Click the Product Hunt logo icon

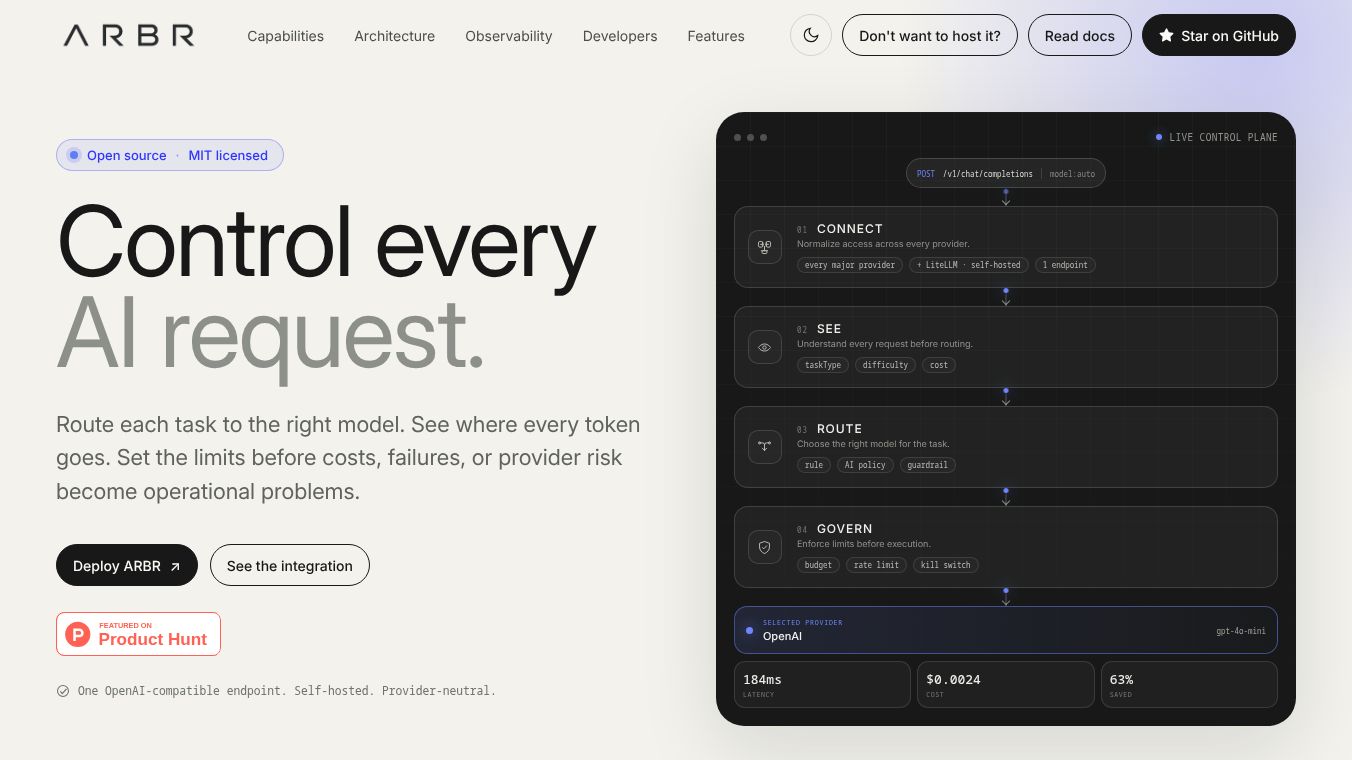[x=78, y=634]
